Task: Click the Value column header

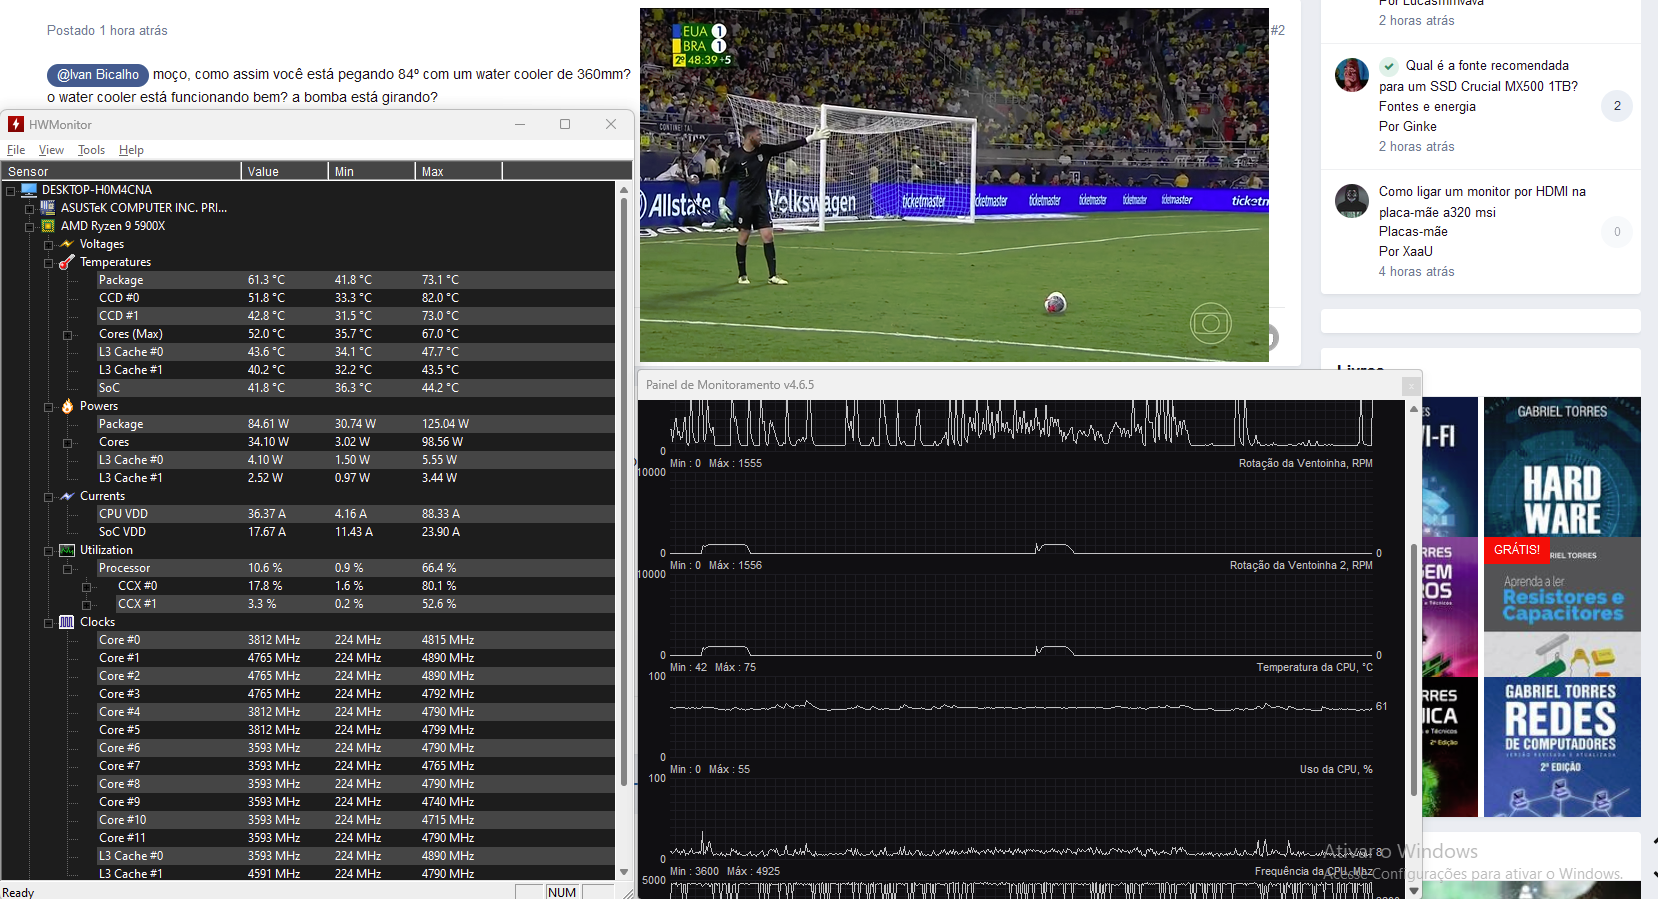Action: pyautogui.click(x=284, y=171)
